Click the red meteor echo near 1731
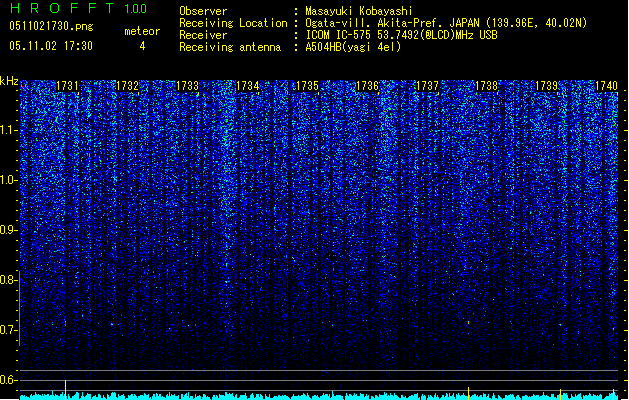Screen dimensions: 629x400 pos(65,323)
